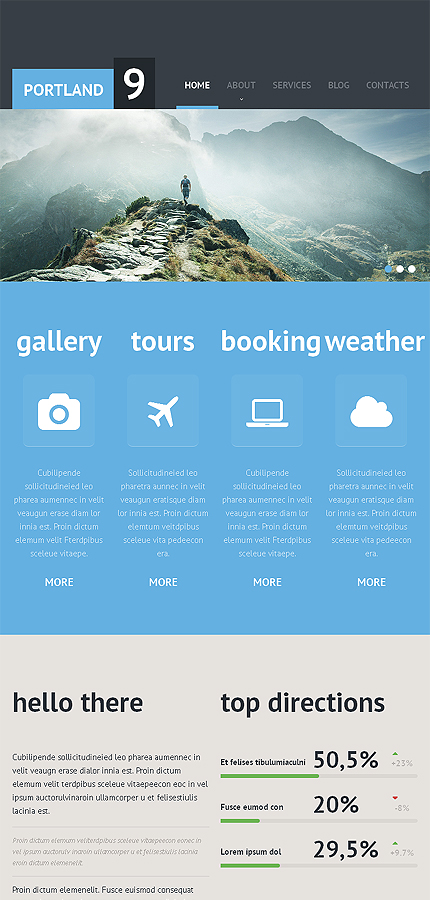Screen dimensions: 430x900
Task: Open the Contacts menu item
Action: [x=388, y=85]
